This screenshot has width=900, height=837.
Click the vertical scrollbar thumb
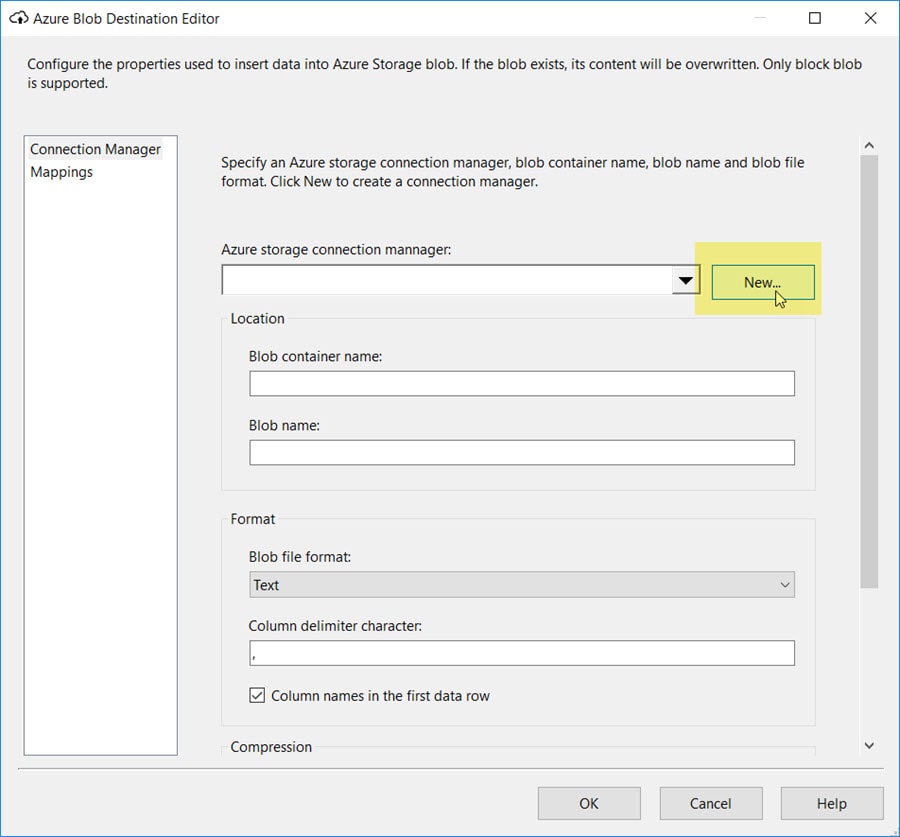point(868,370)
